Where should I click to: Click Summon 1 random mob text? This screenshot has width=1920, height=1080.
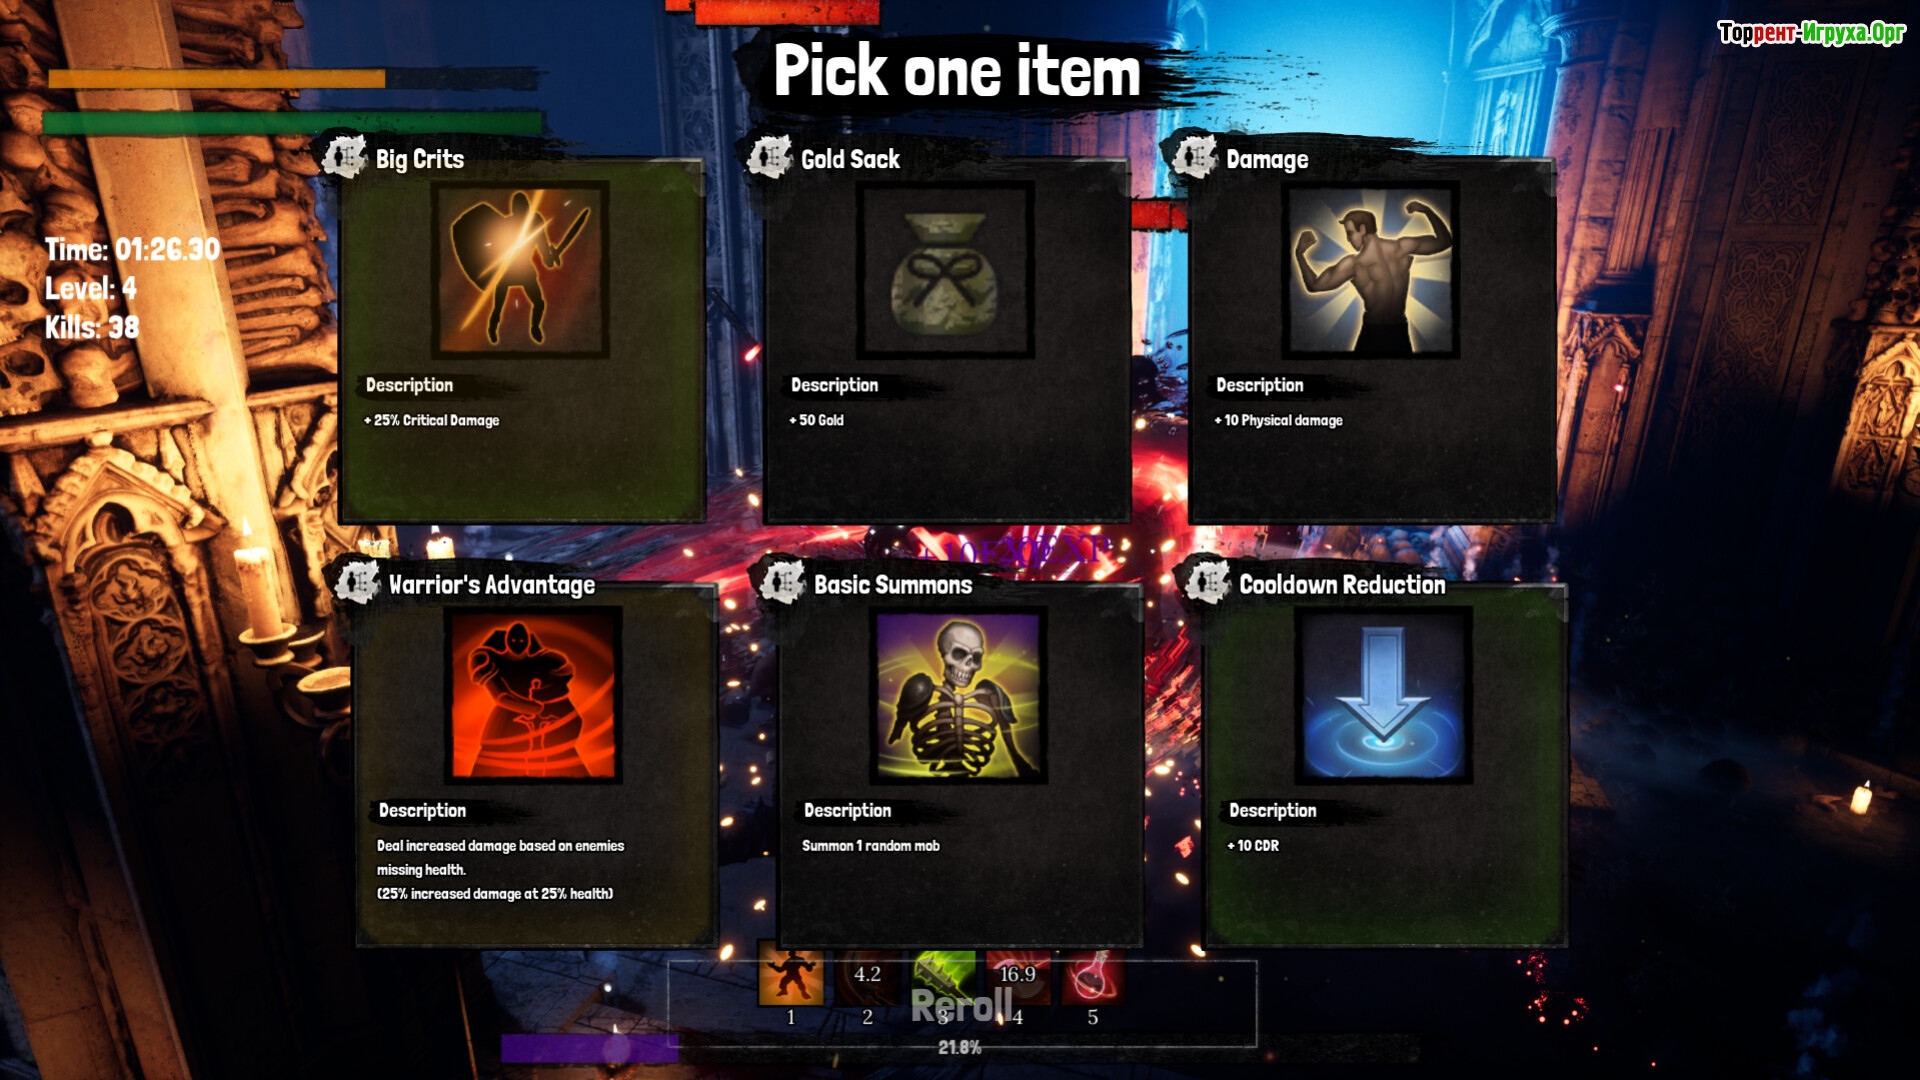click(x=871, y=846)
